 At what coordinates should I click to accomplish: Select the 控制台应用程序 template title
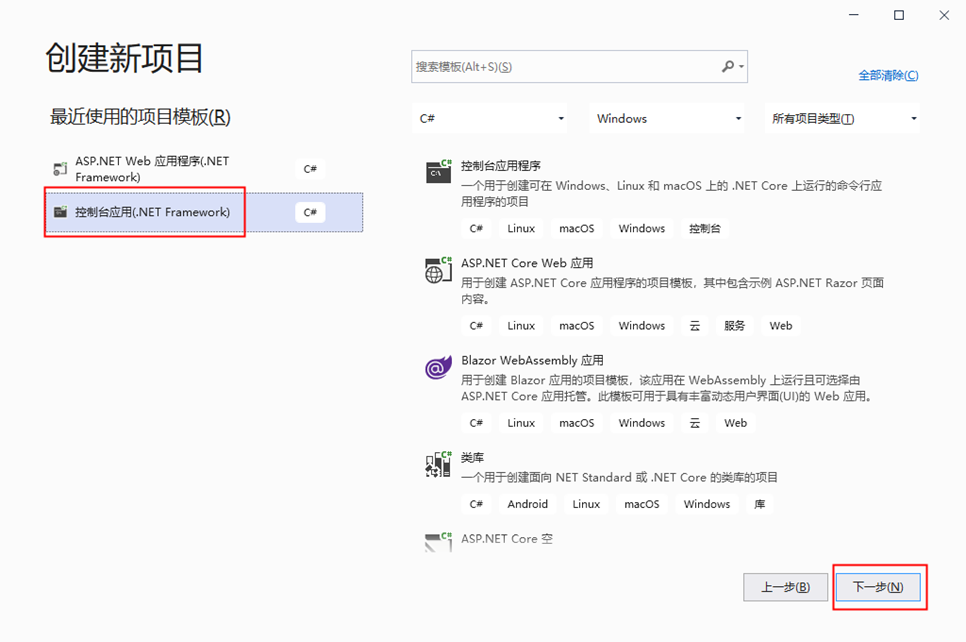click(501, 166)
